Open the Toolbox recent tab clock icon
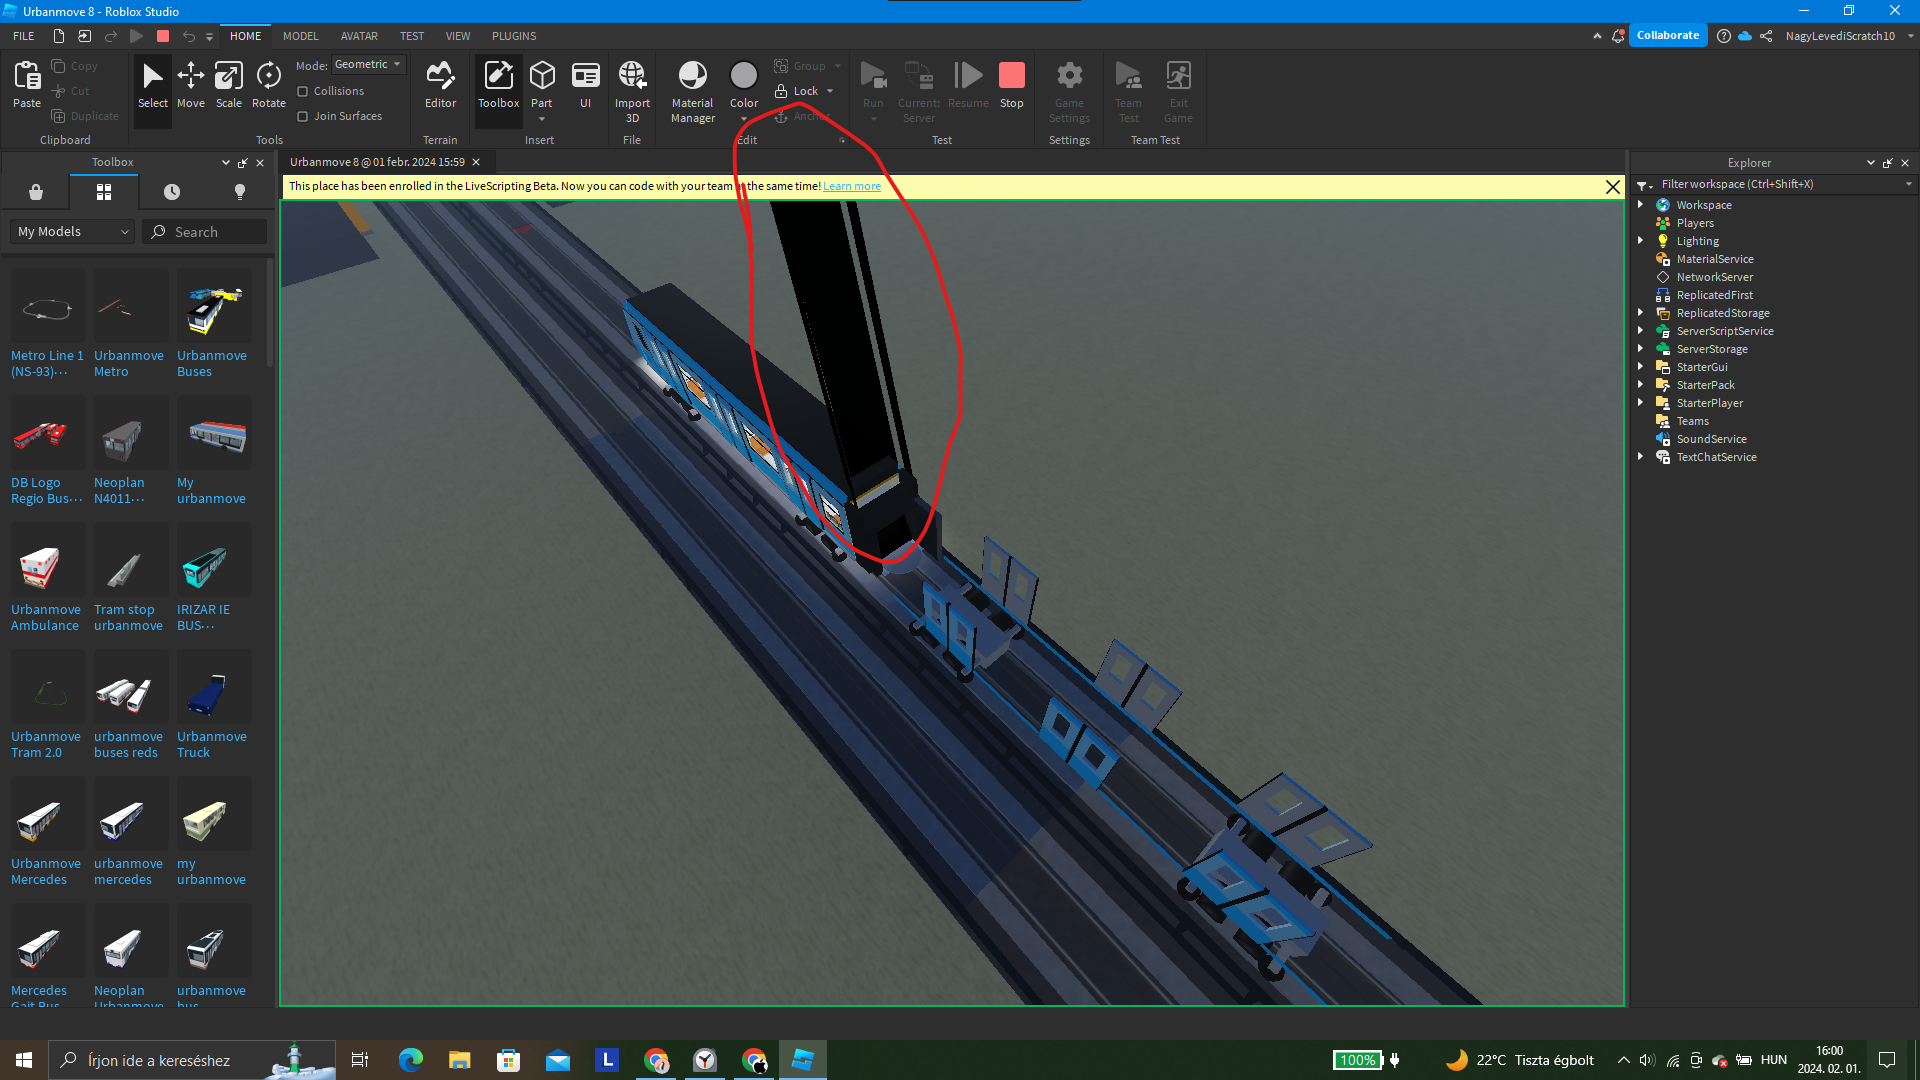Image resolution: width=1920 pixels, height=1080 pixels. (x=172, y=192)
